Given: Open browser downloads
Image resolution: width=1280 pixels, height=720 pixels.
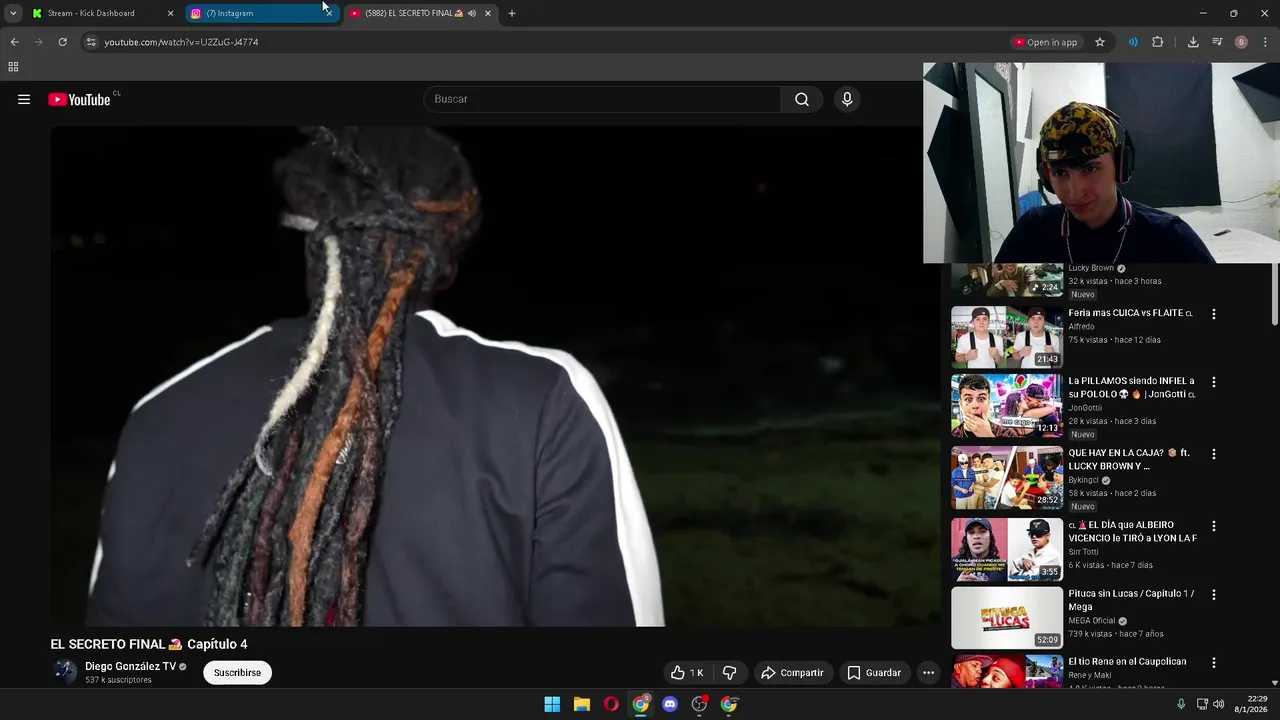Looking at the screenshot, I should 1193,42.
